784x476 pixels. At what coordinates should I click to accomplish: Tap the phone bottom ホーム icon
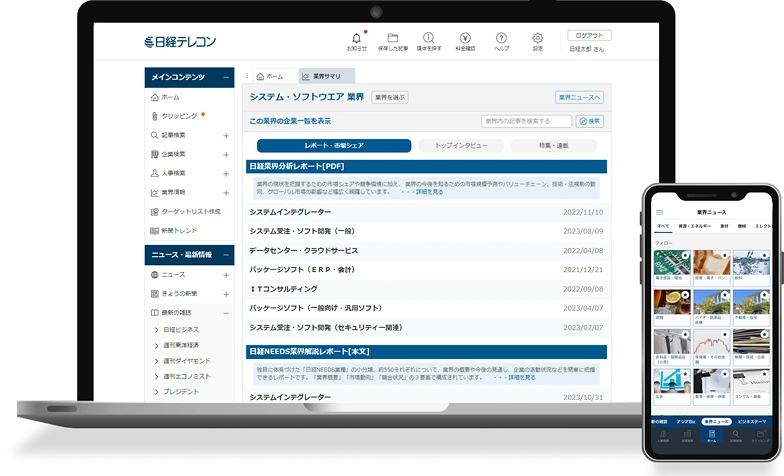point(712,436)
